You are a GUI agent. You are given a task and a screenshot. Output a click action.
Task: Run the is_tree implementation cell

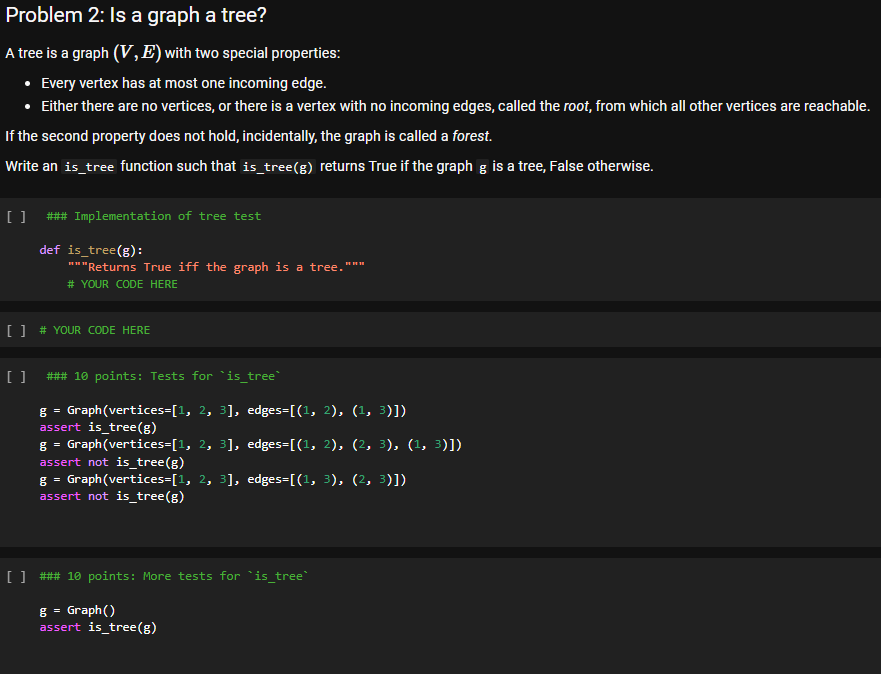[14, 215]
